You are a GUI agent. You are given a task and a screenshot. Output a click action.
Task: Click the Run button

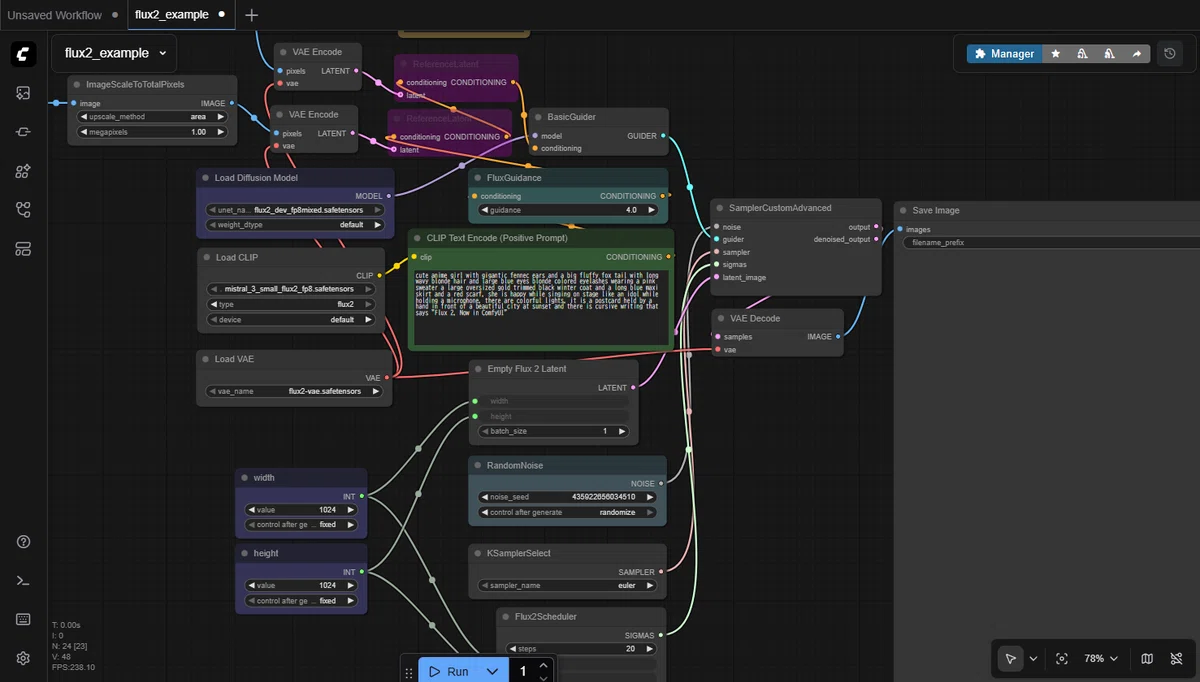pos(449,672)
